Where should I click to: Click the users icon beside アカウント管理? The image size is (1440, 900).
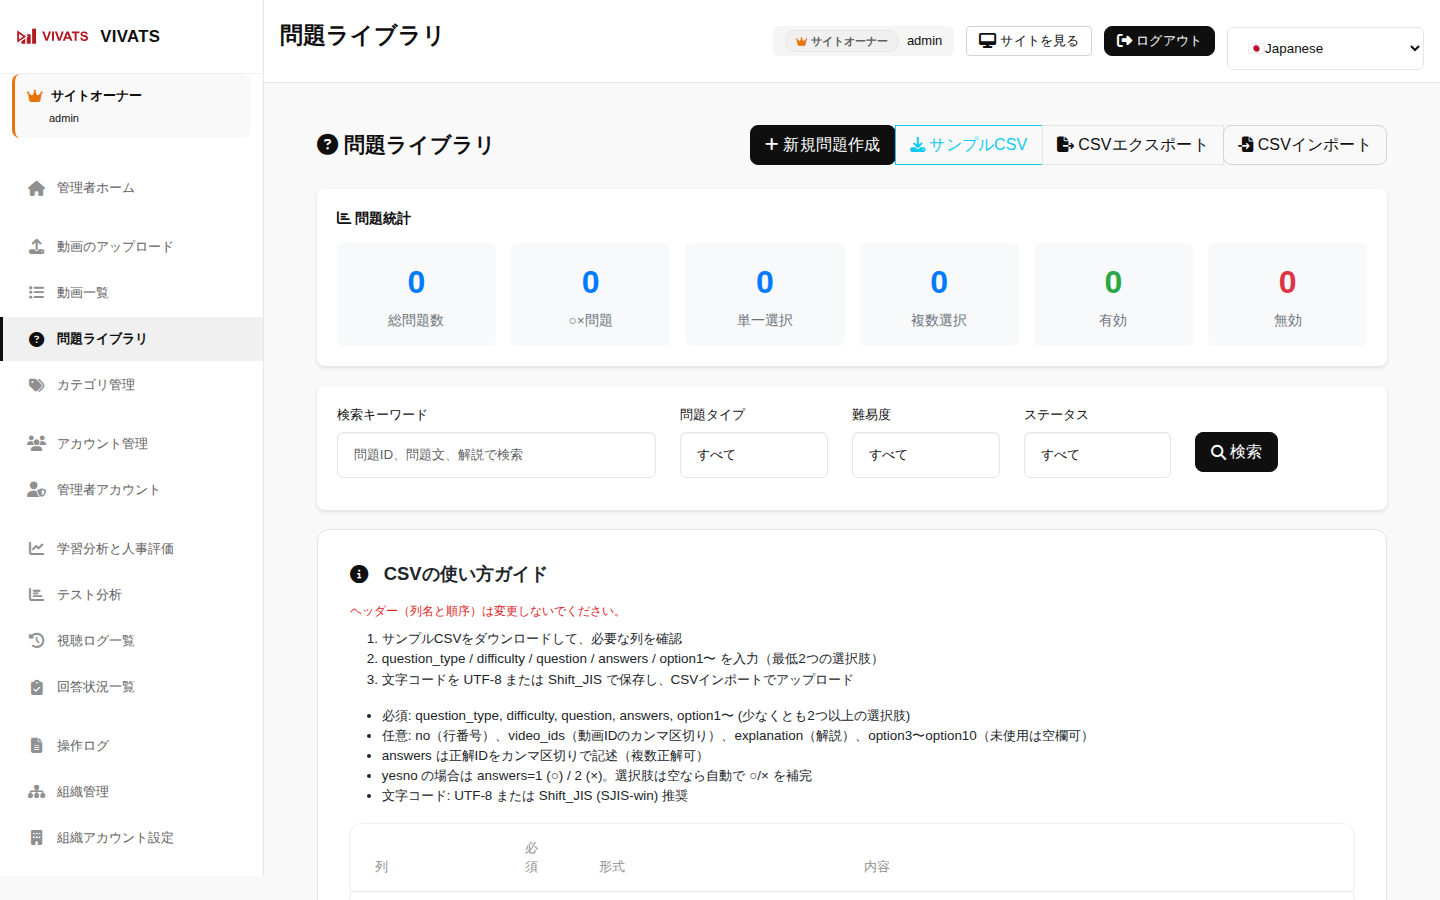[37, 444]
